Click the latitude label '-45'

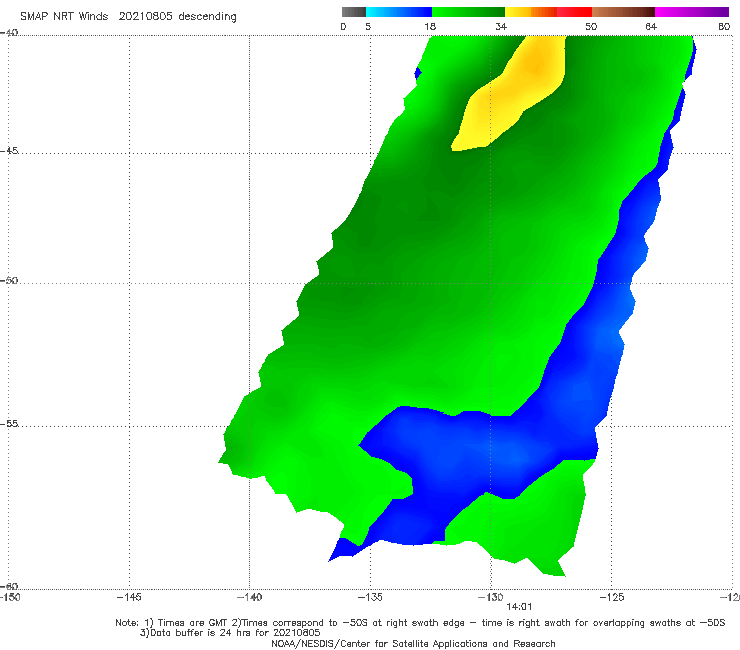pyautogui.click(x=9, y=151)
